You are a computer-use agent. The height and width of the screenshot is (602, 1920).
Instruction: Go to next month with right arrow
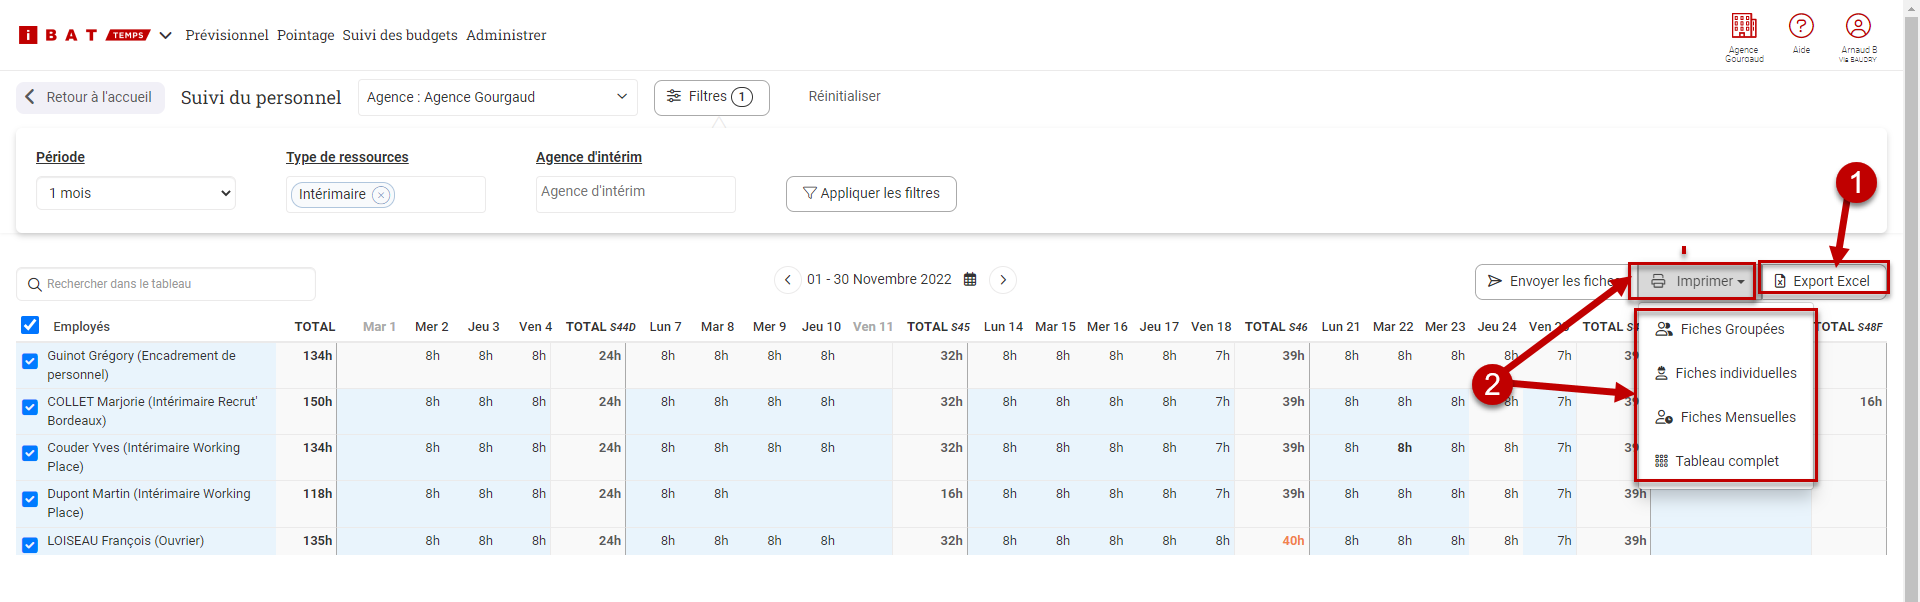[x=1003, y=280]
